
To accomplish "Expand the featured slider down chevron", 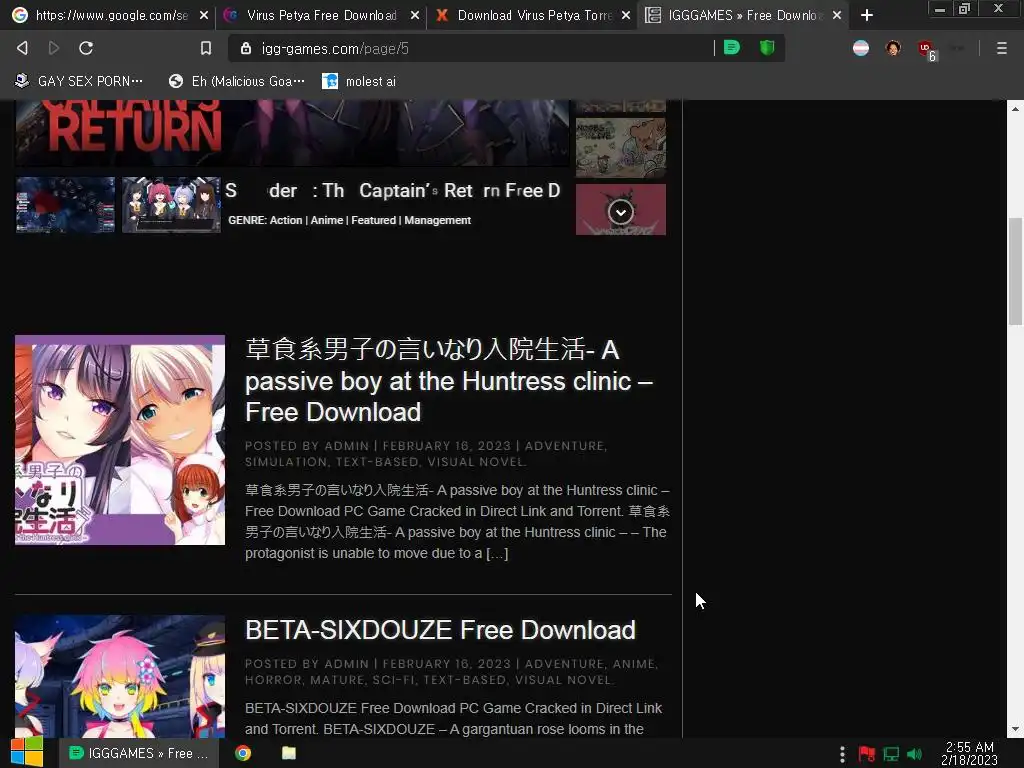I will tap(620, 212).
